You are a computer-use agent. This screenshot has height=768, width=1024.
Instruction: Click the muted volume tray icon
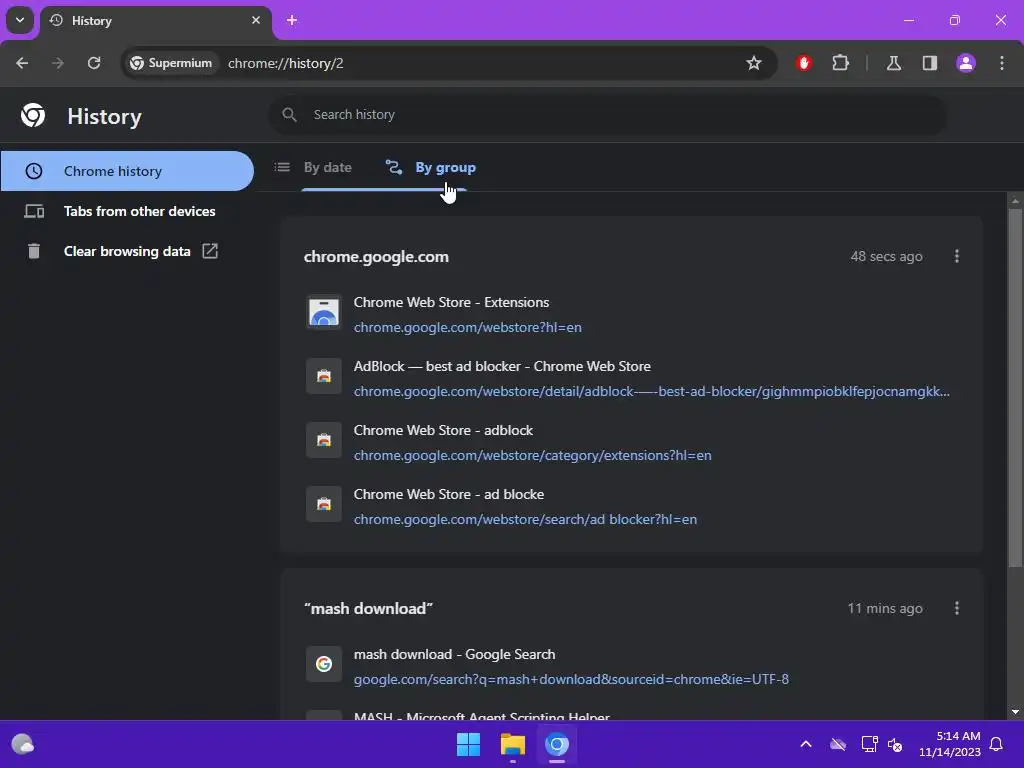(x=895, y=744)
